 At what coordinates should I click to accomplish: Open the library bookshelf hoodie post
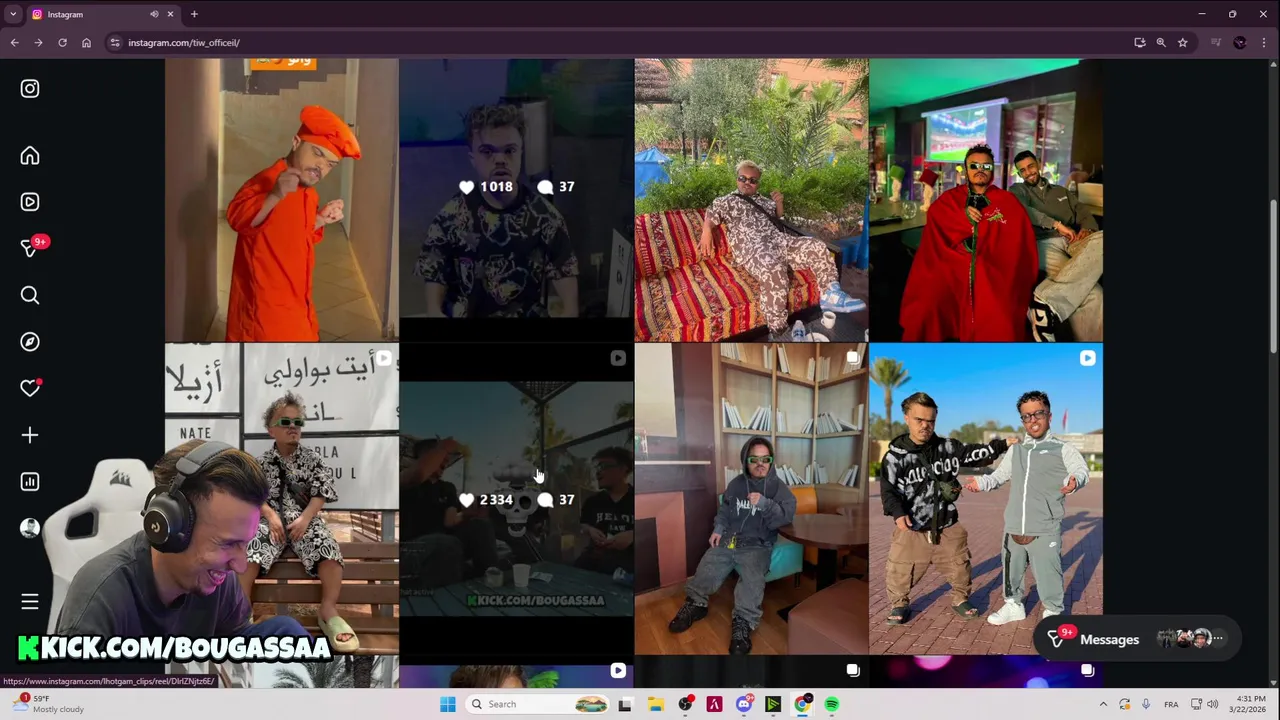(751, 498)
